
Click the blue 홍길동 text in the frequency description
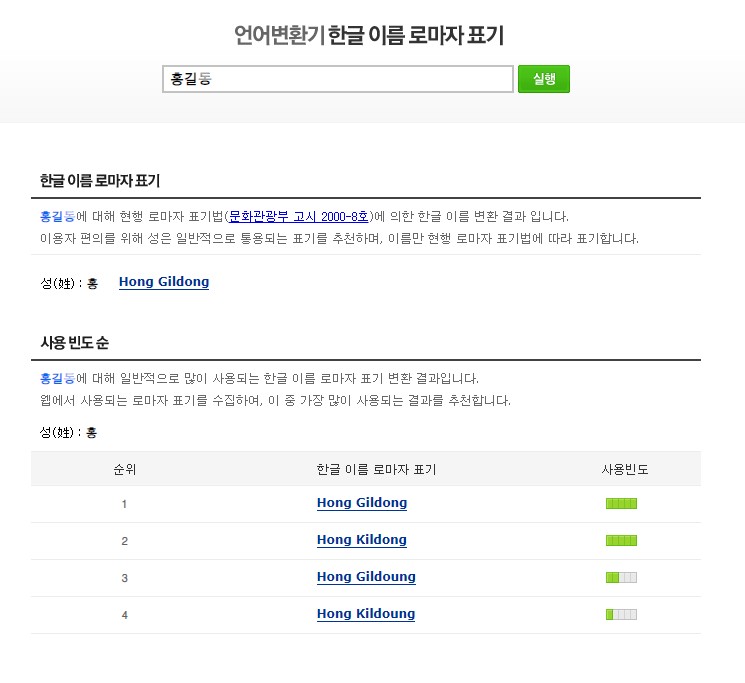click(x=57, y=379)
